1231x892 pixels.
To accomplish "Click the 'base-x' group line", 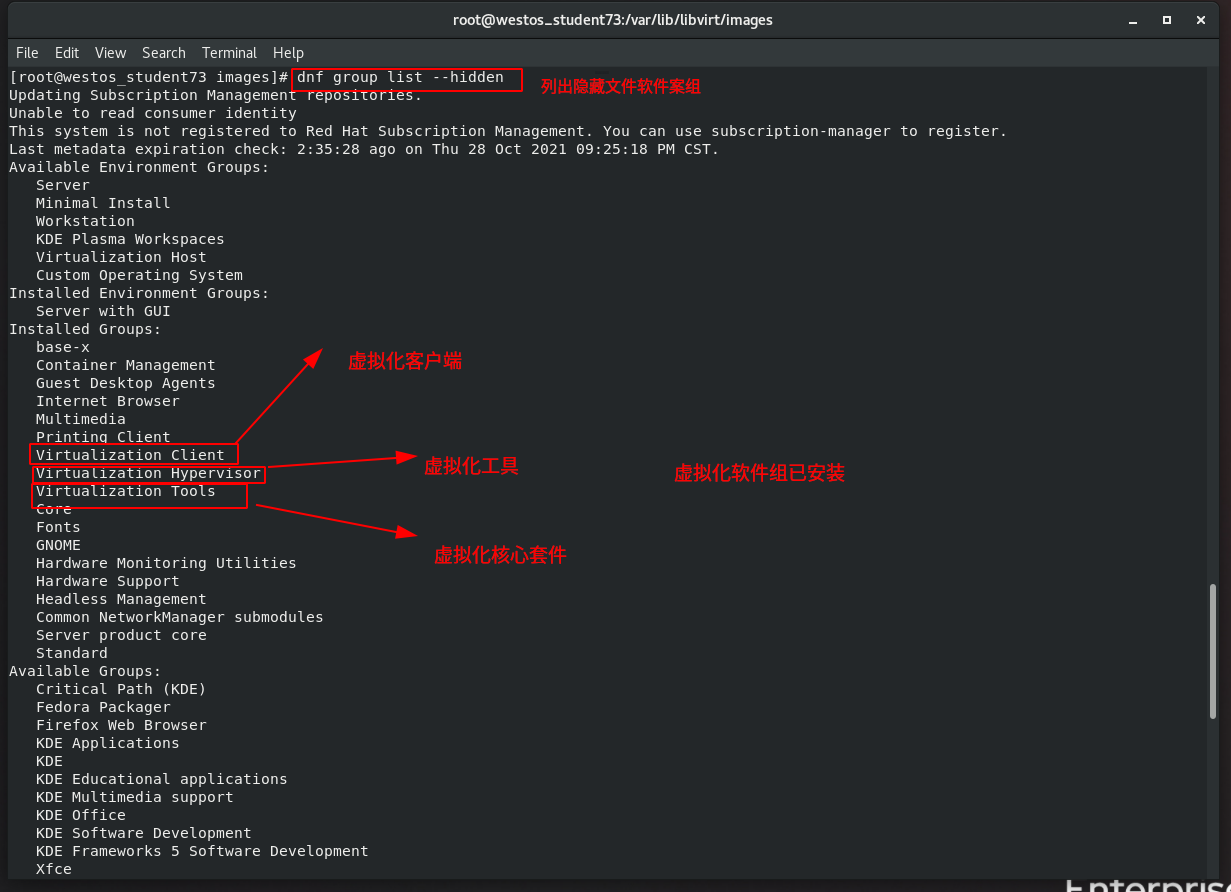I will (x=63, y=347).
